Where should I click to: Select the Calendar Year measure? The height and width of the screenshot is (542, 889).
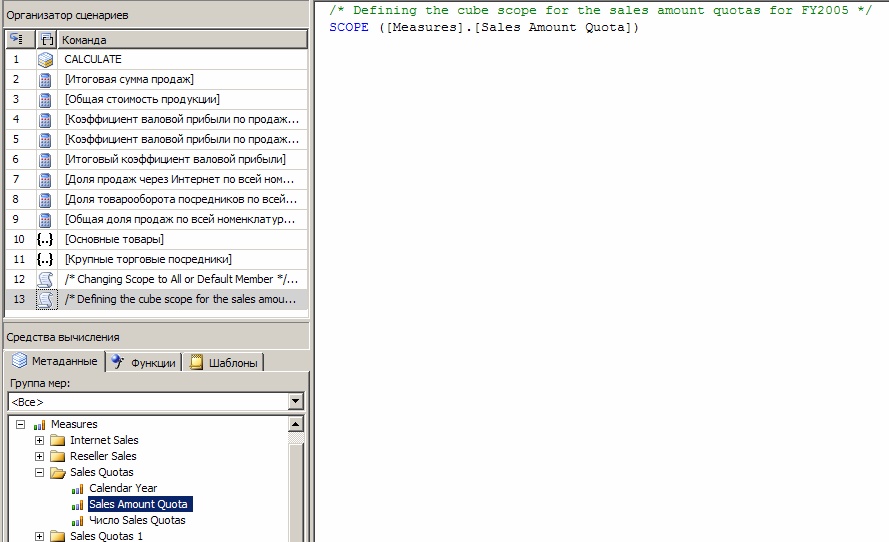[x=123, y=489]
